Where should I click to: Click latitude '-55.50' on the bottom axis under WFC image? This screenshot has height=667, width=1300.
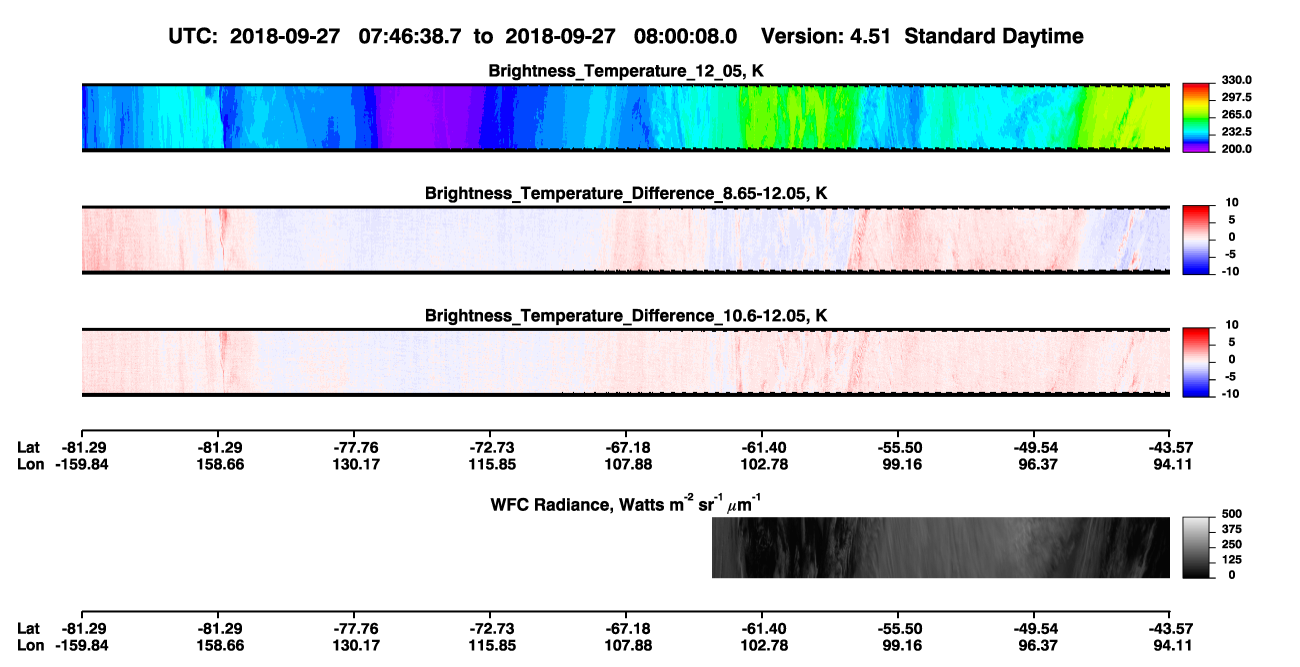[898, 628]
